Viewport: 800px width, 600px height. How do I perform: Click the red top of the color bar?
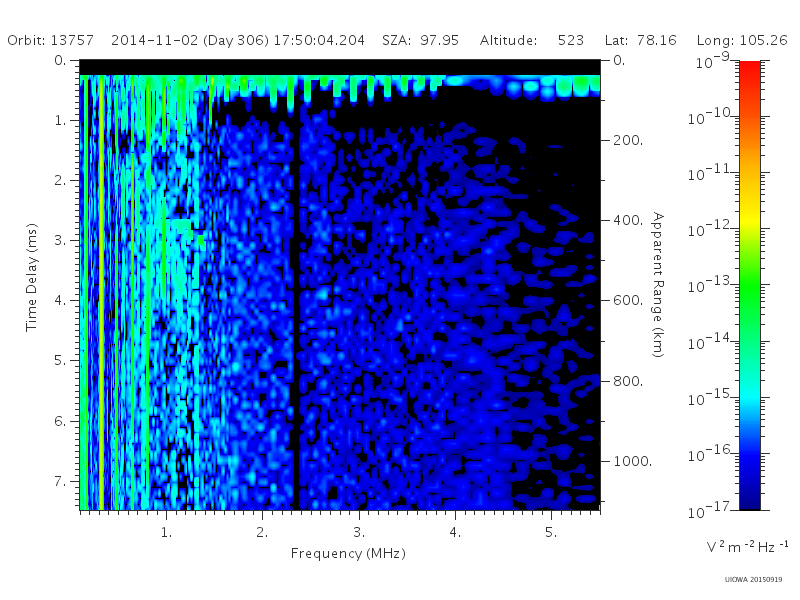coord(750,69)
